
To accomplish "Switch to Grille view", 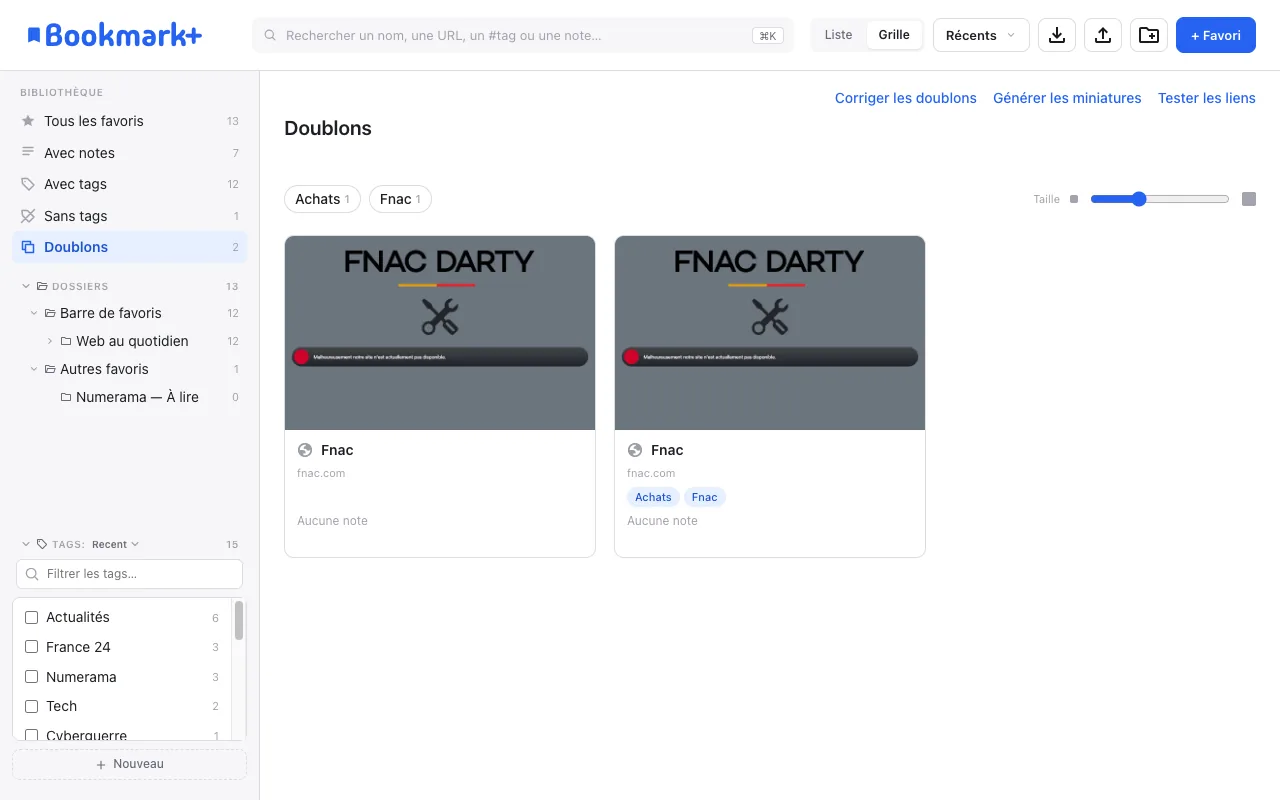I will pos(894,35).
